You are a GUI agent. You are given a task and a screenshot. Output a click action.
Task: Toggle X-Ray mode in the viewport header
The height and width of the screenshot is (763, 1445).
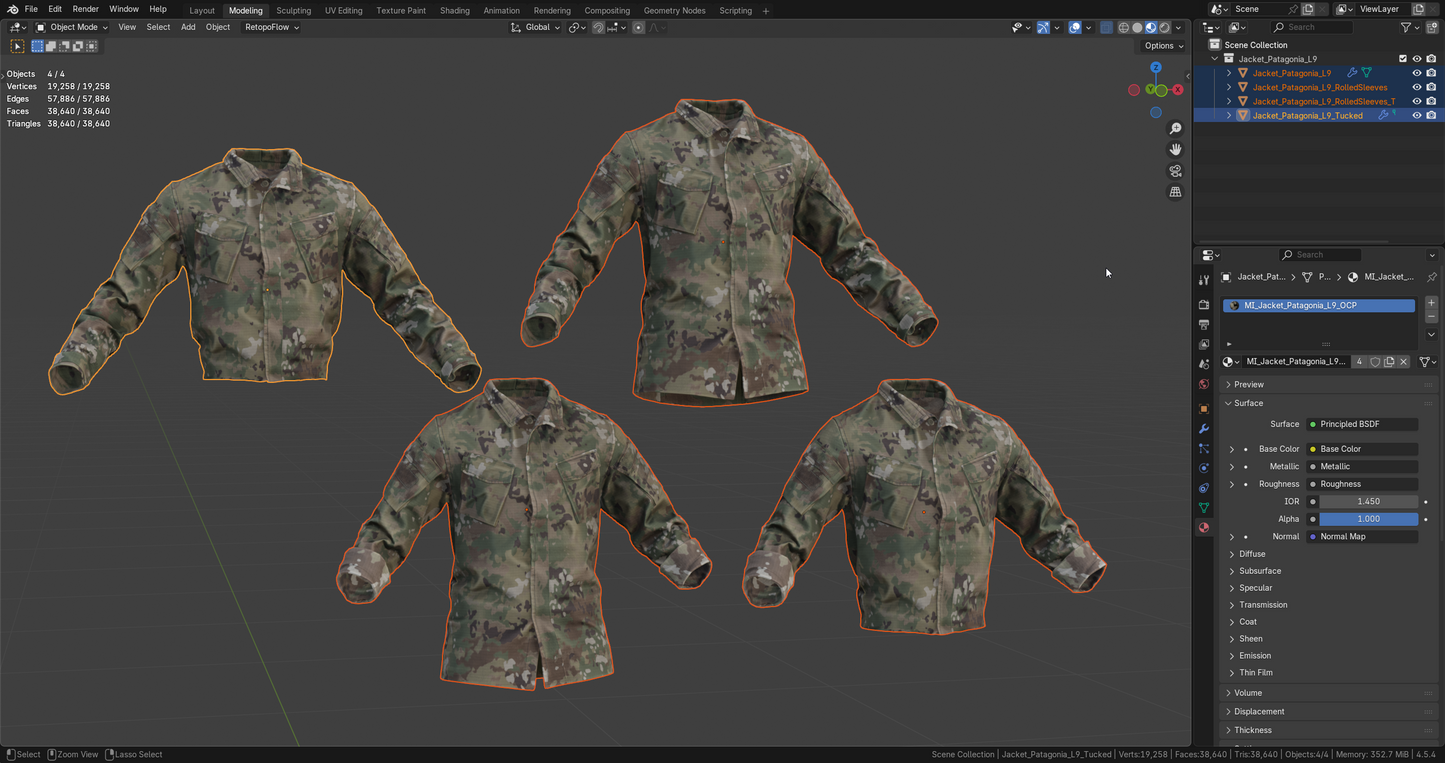(1106, 27)
